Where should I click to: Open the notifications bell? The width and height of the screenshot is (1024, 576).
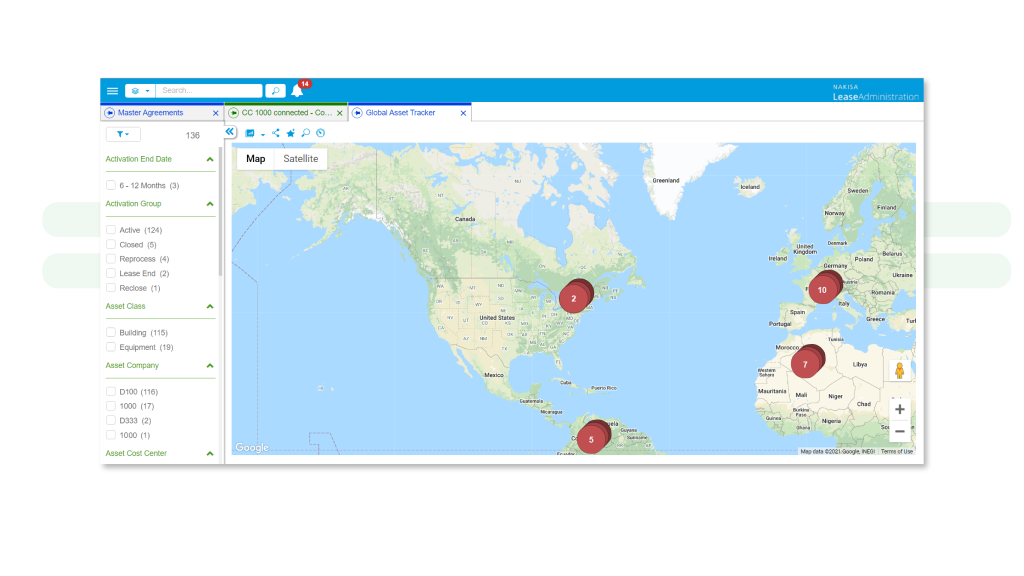coord(297,91)
